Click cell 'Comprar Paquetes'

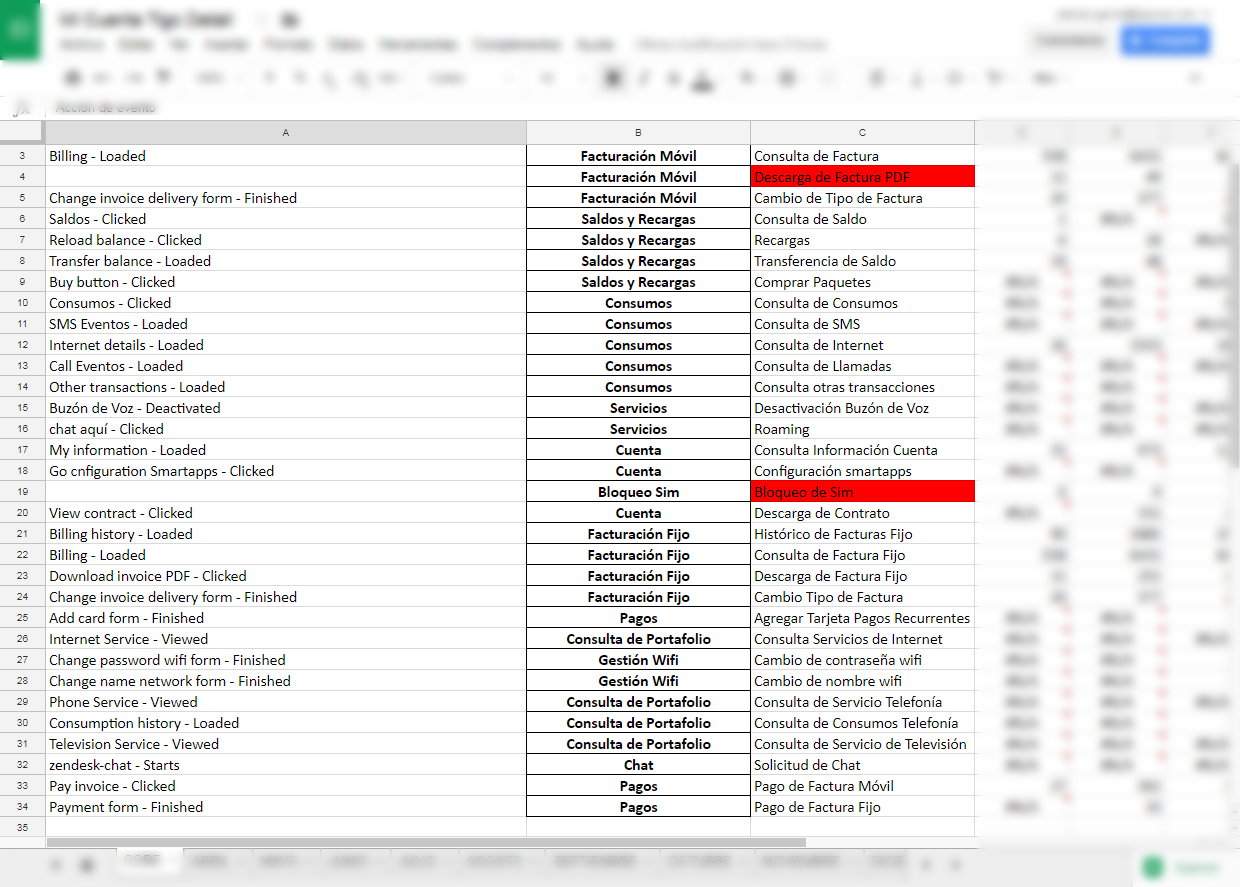pos(862,282)
